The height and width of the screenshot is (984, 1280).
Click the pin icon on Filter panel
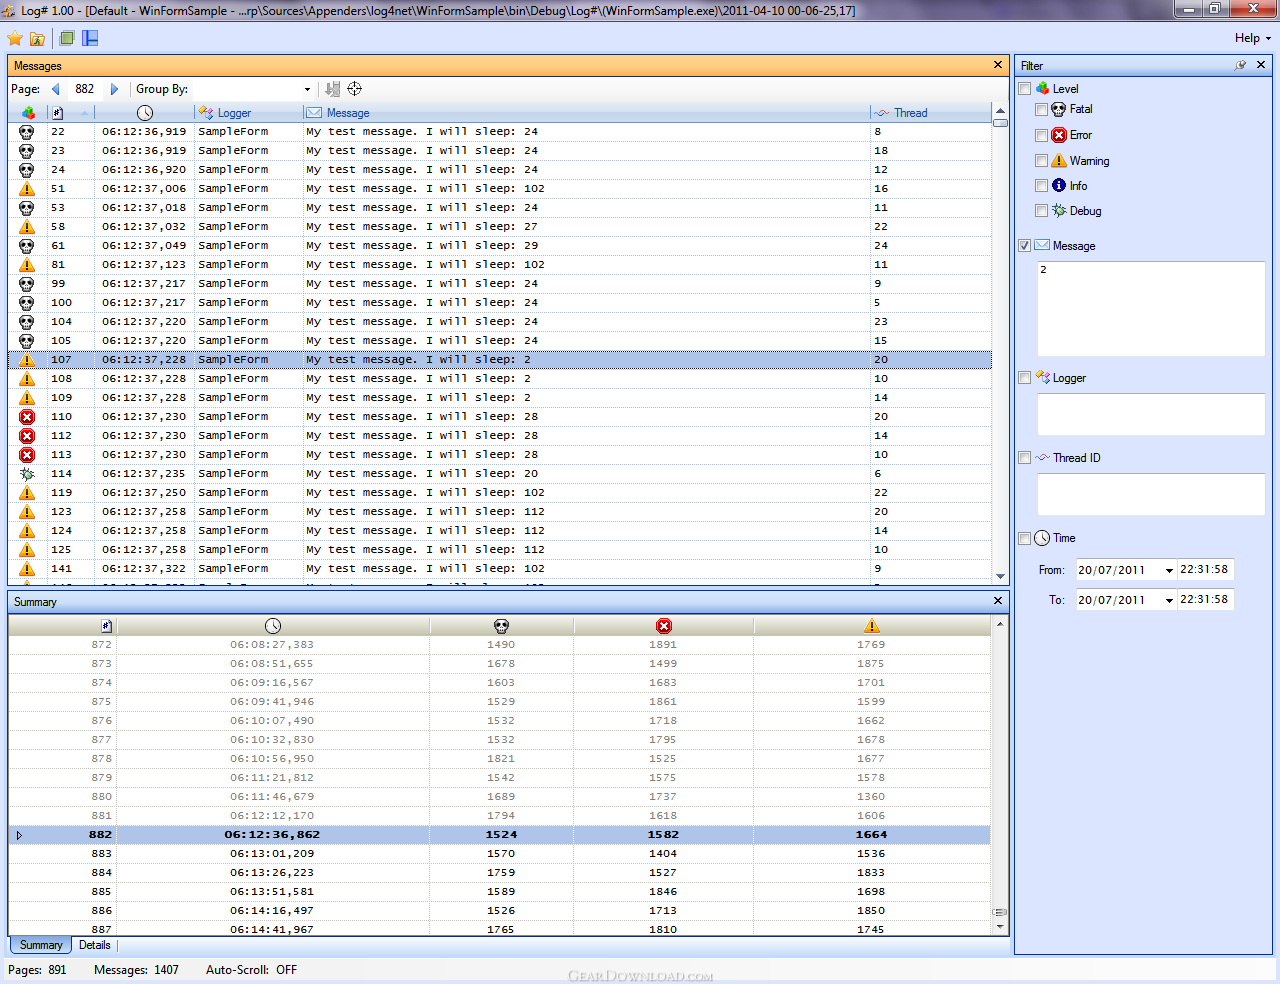click(x=1240, y=65)
